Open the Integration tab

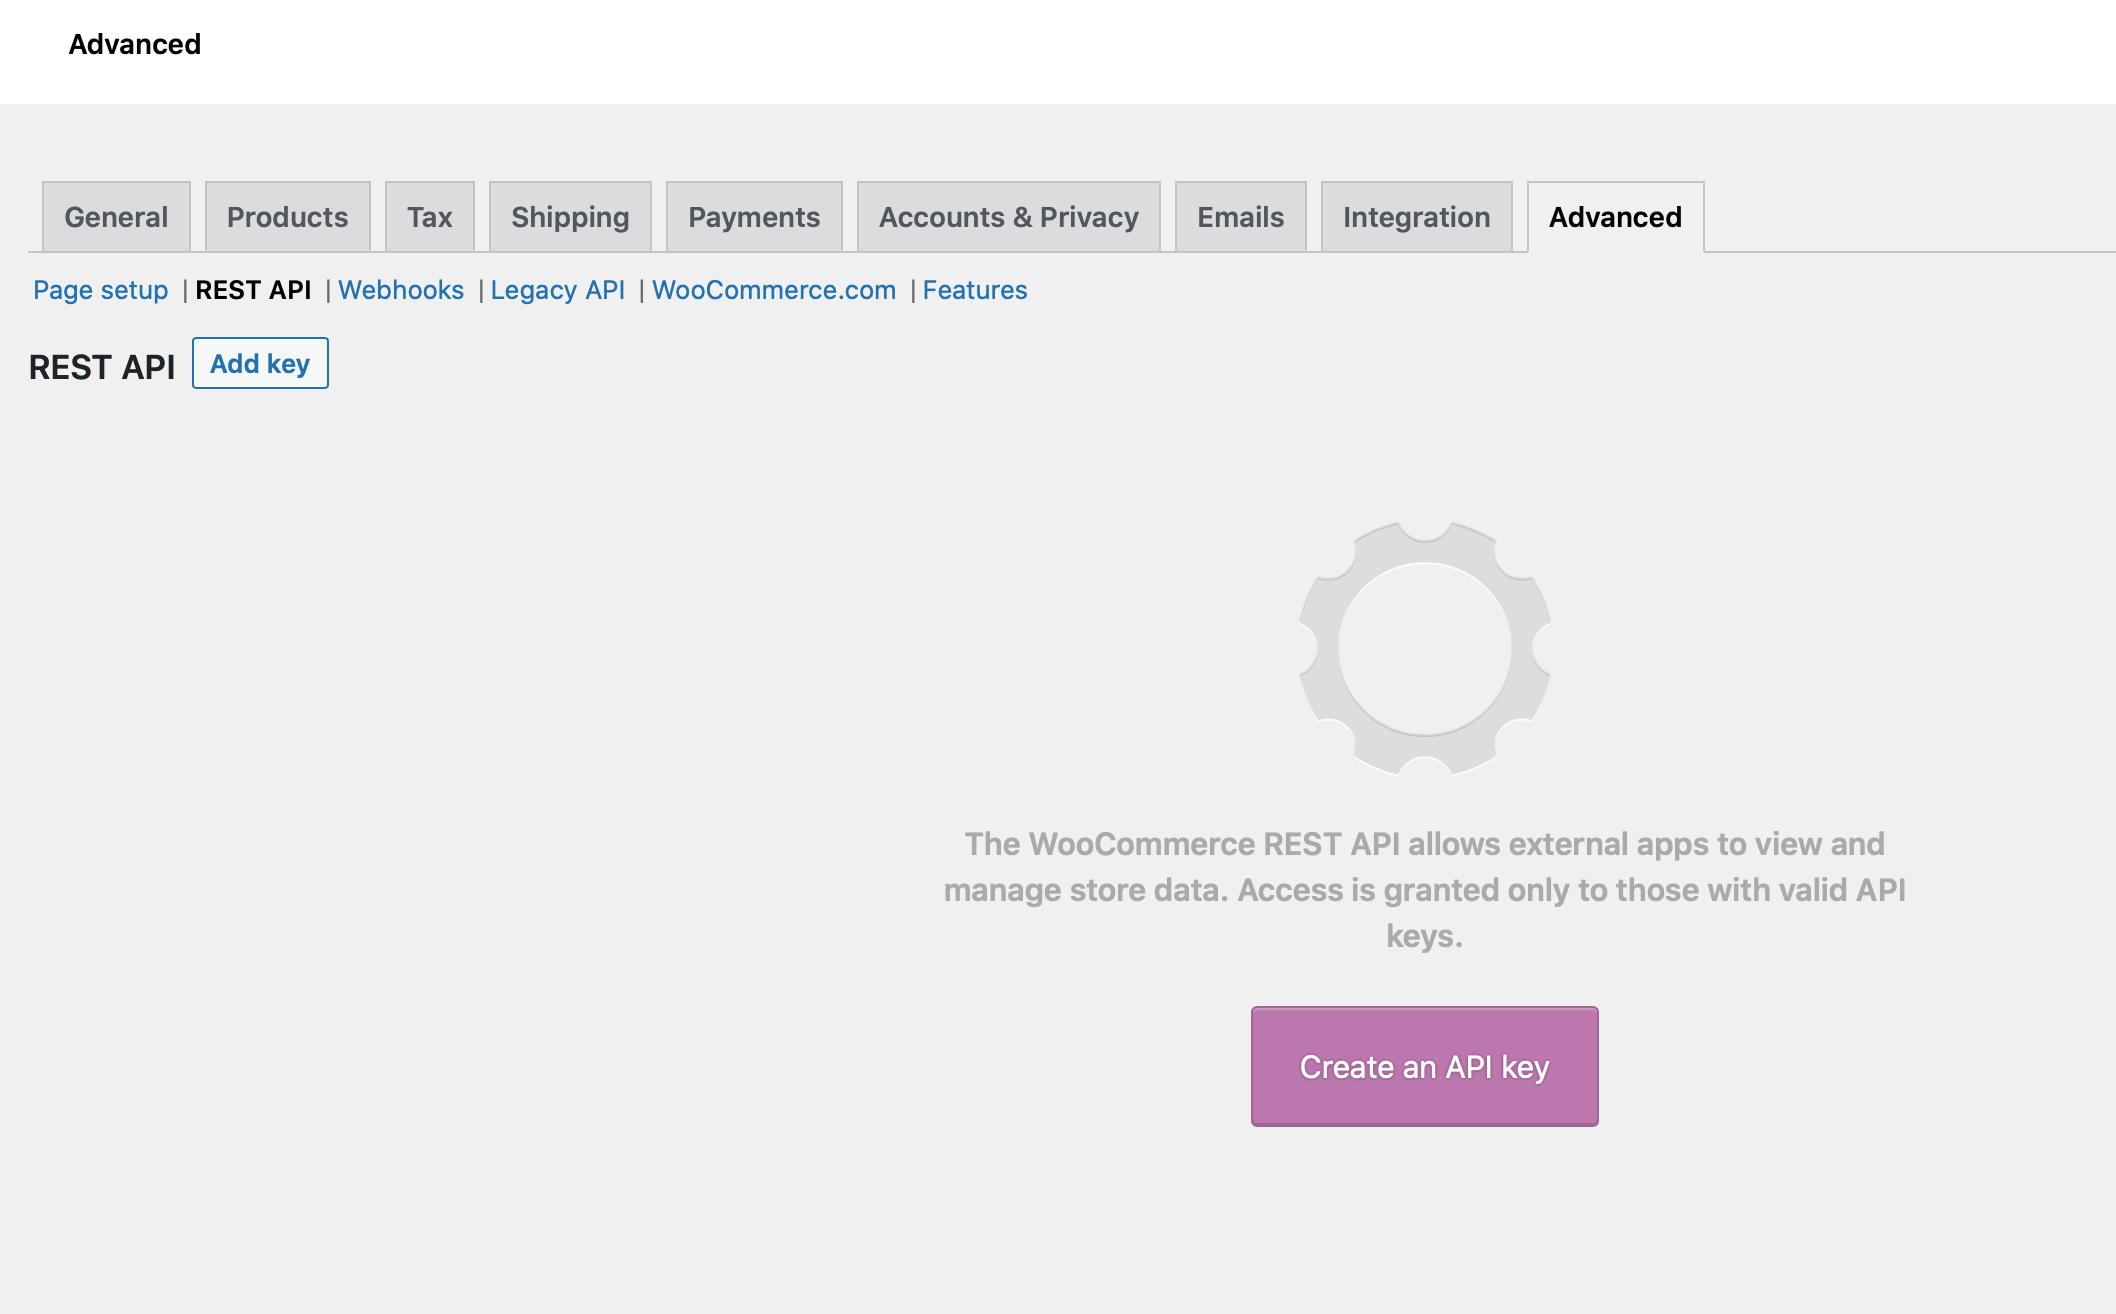1417,217
